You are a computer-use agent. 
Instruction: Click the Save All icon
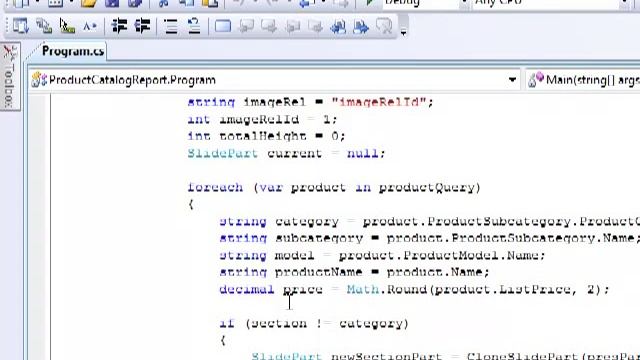point(135,3)
